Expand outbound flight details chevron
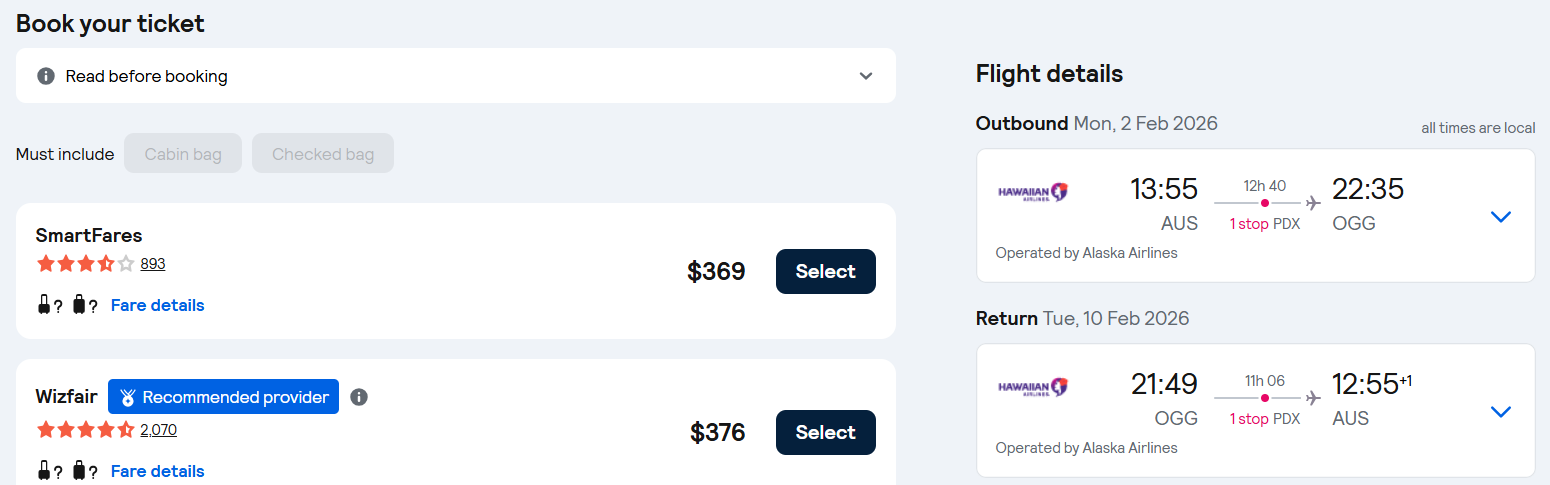This screenshot has height=485, width=1550. tap(1500, 216)
